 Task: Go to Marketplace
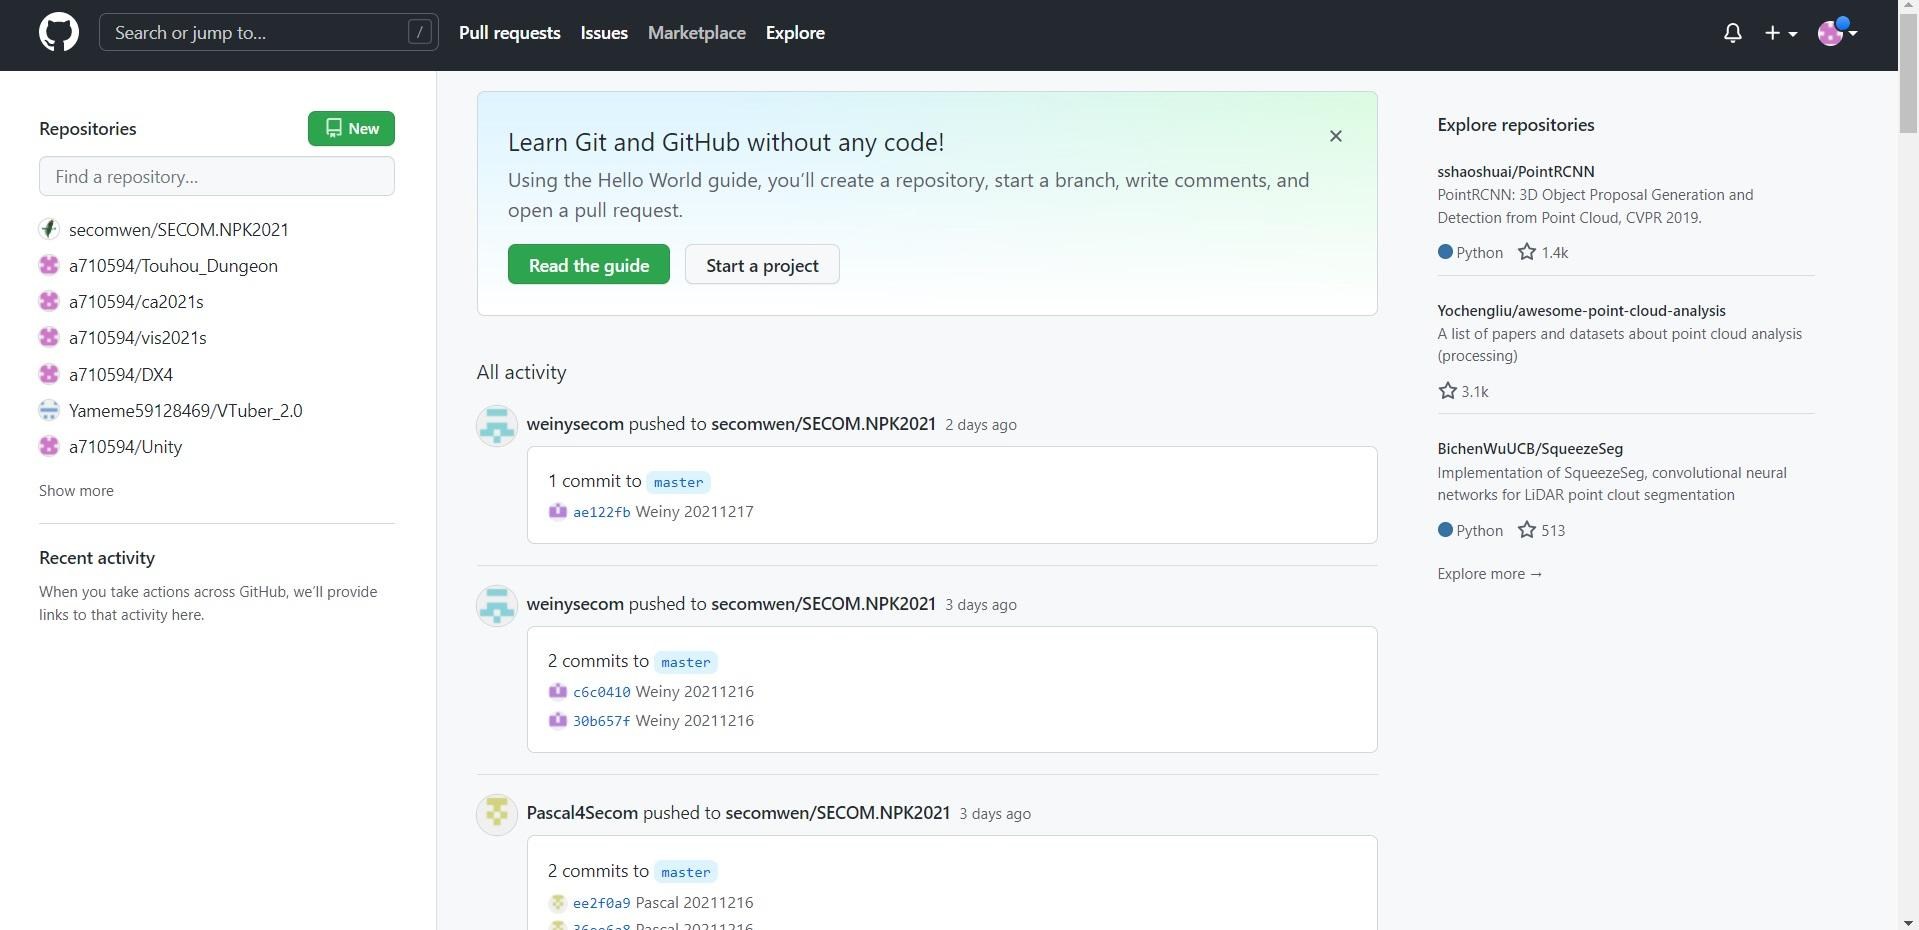tap(697, 33)
